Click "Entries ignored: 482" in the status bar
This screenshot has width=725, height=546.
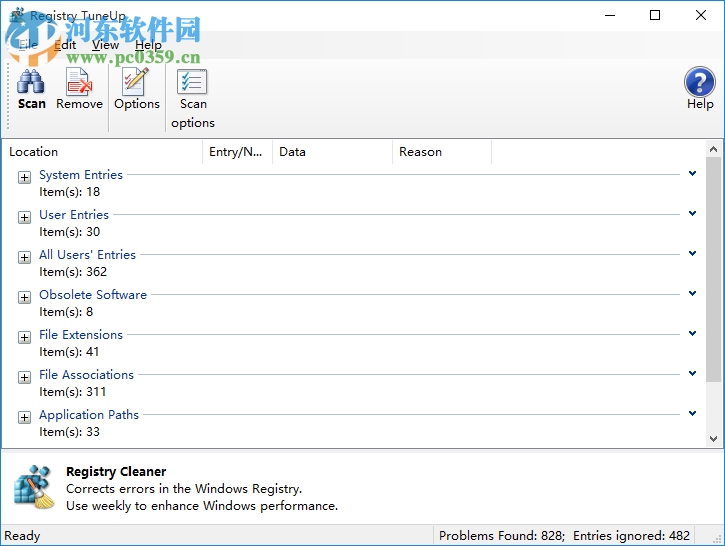point(631,535)
